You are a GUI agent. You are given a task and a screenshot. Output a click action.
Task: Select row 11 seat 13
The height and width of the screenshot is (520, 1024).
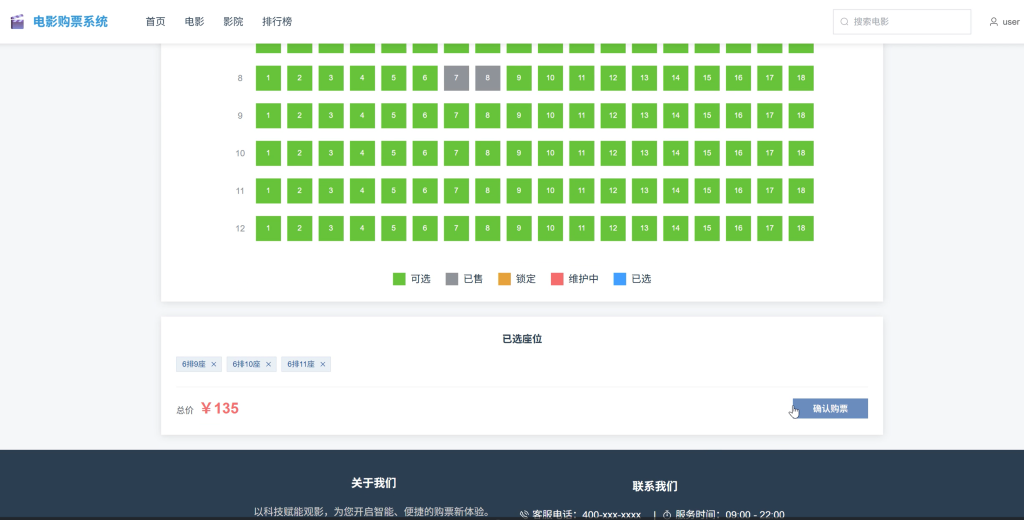point(645,191)
